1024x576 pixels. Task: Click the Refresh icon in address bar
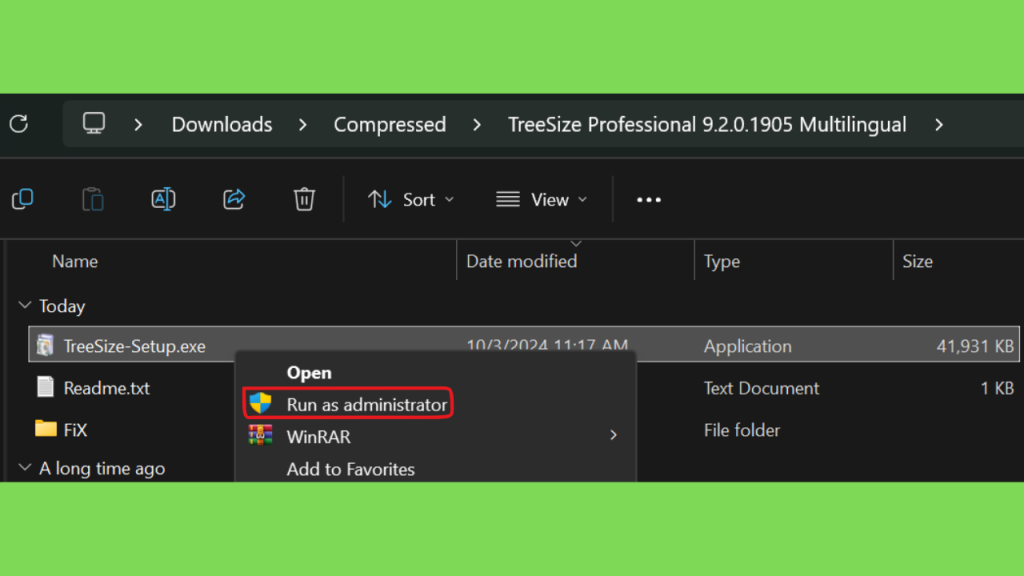click(x=19, y=123)
